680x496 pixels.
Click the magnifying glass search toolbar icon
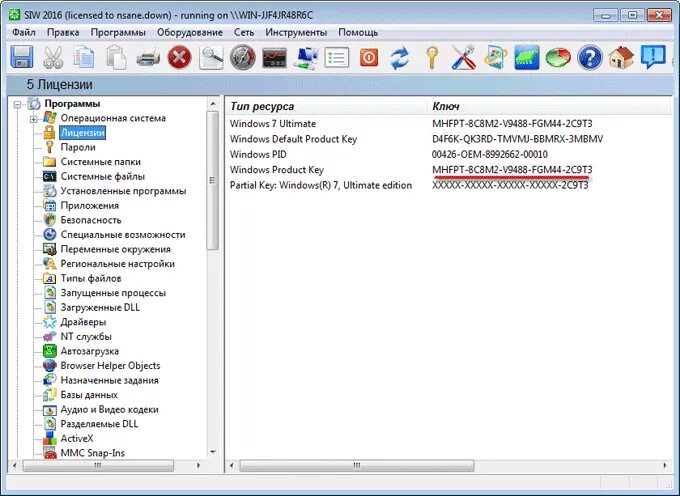[211, 57]
